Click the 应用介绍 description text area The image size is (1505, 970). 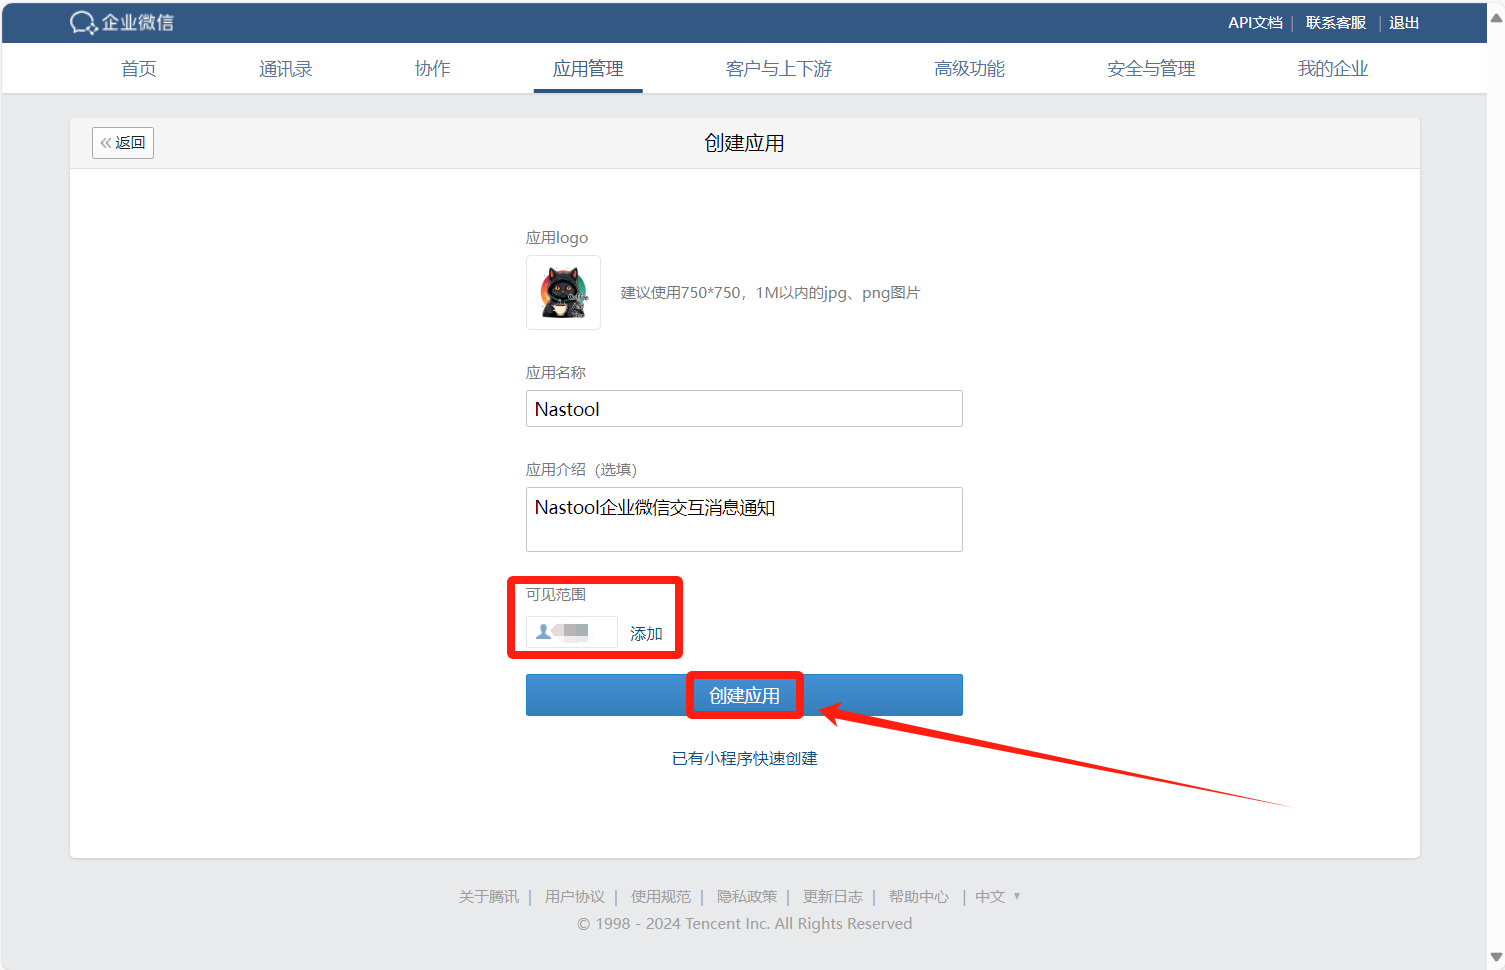[x=744, y=519]
